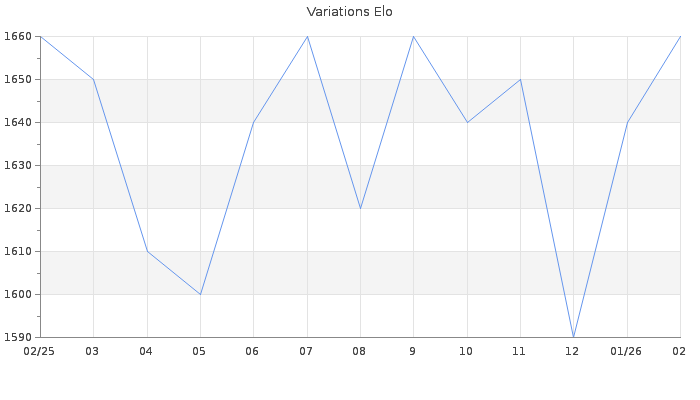Click the line's data point at month 10

[x=467, y=122]
